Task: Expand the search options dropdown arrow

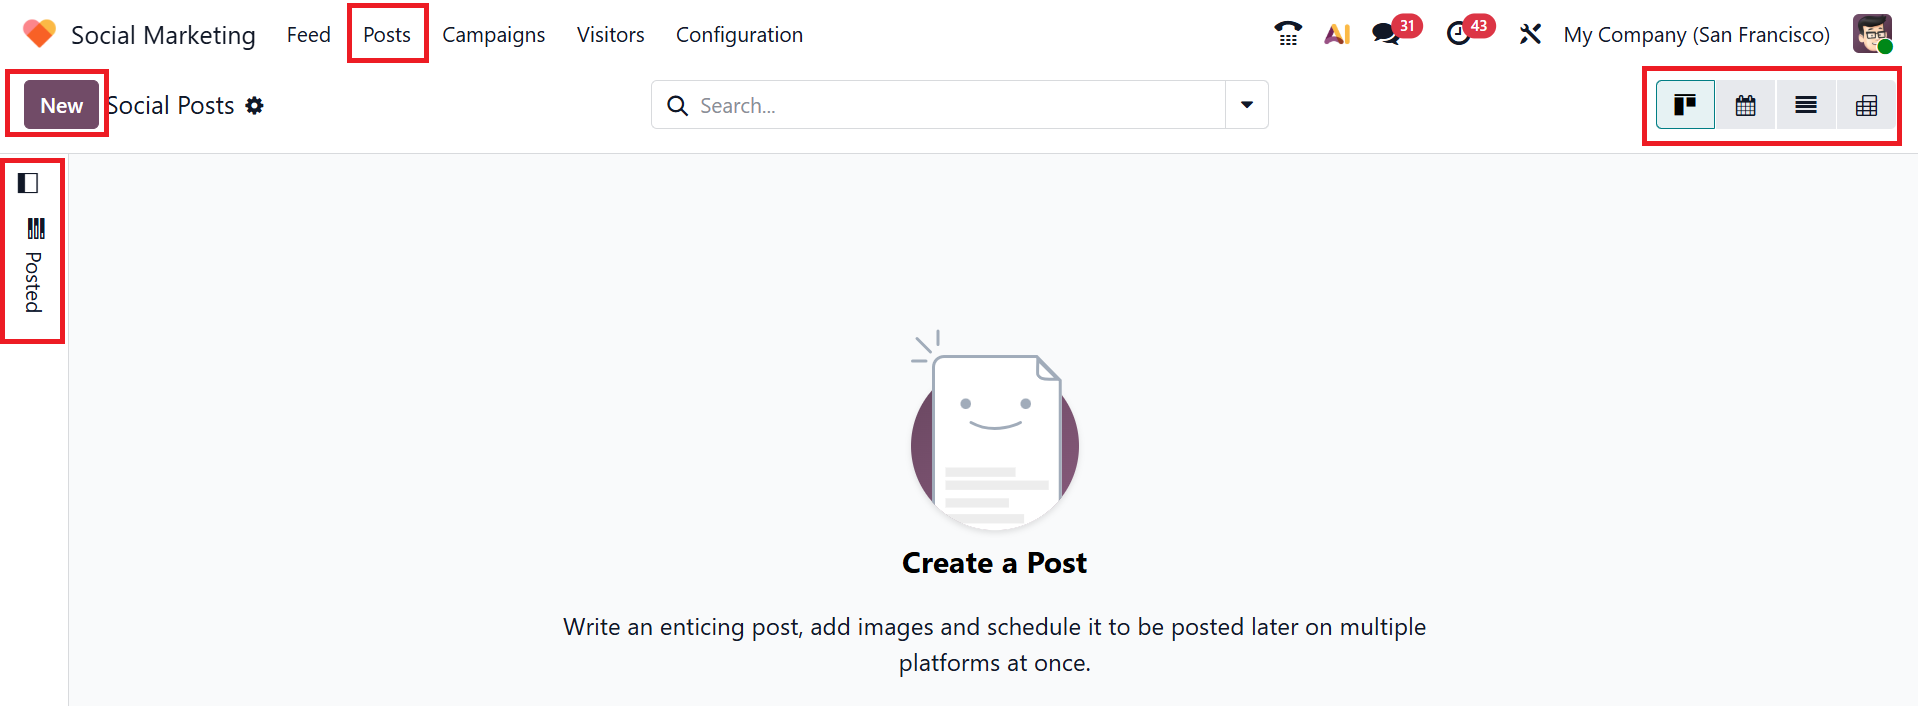Action: click(x=1247, y=105)
